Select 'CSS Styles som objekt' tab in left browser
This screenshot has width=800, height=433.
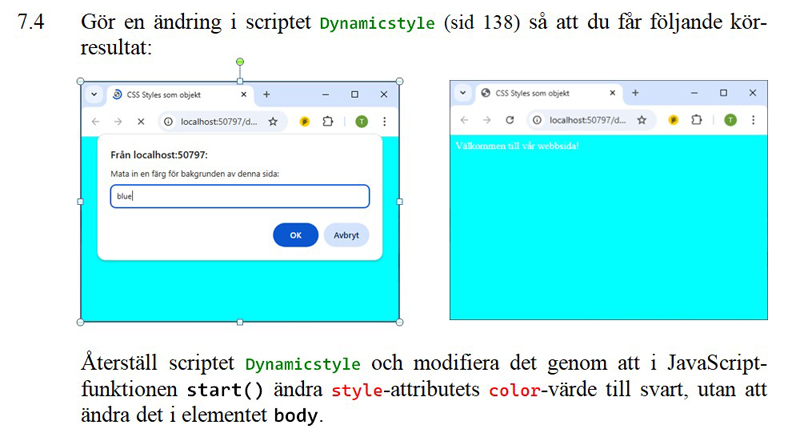click(x=170, y=95)
